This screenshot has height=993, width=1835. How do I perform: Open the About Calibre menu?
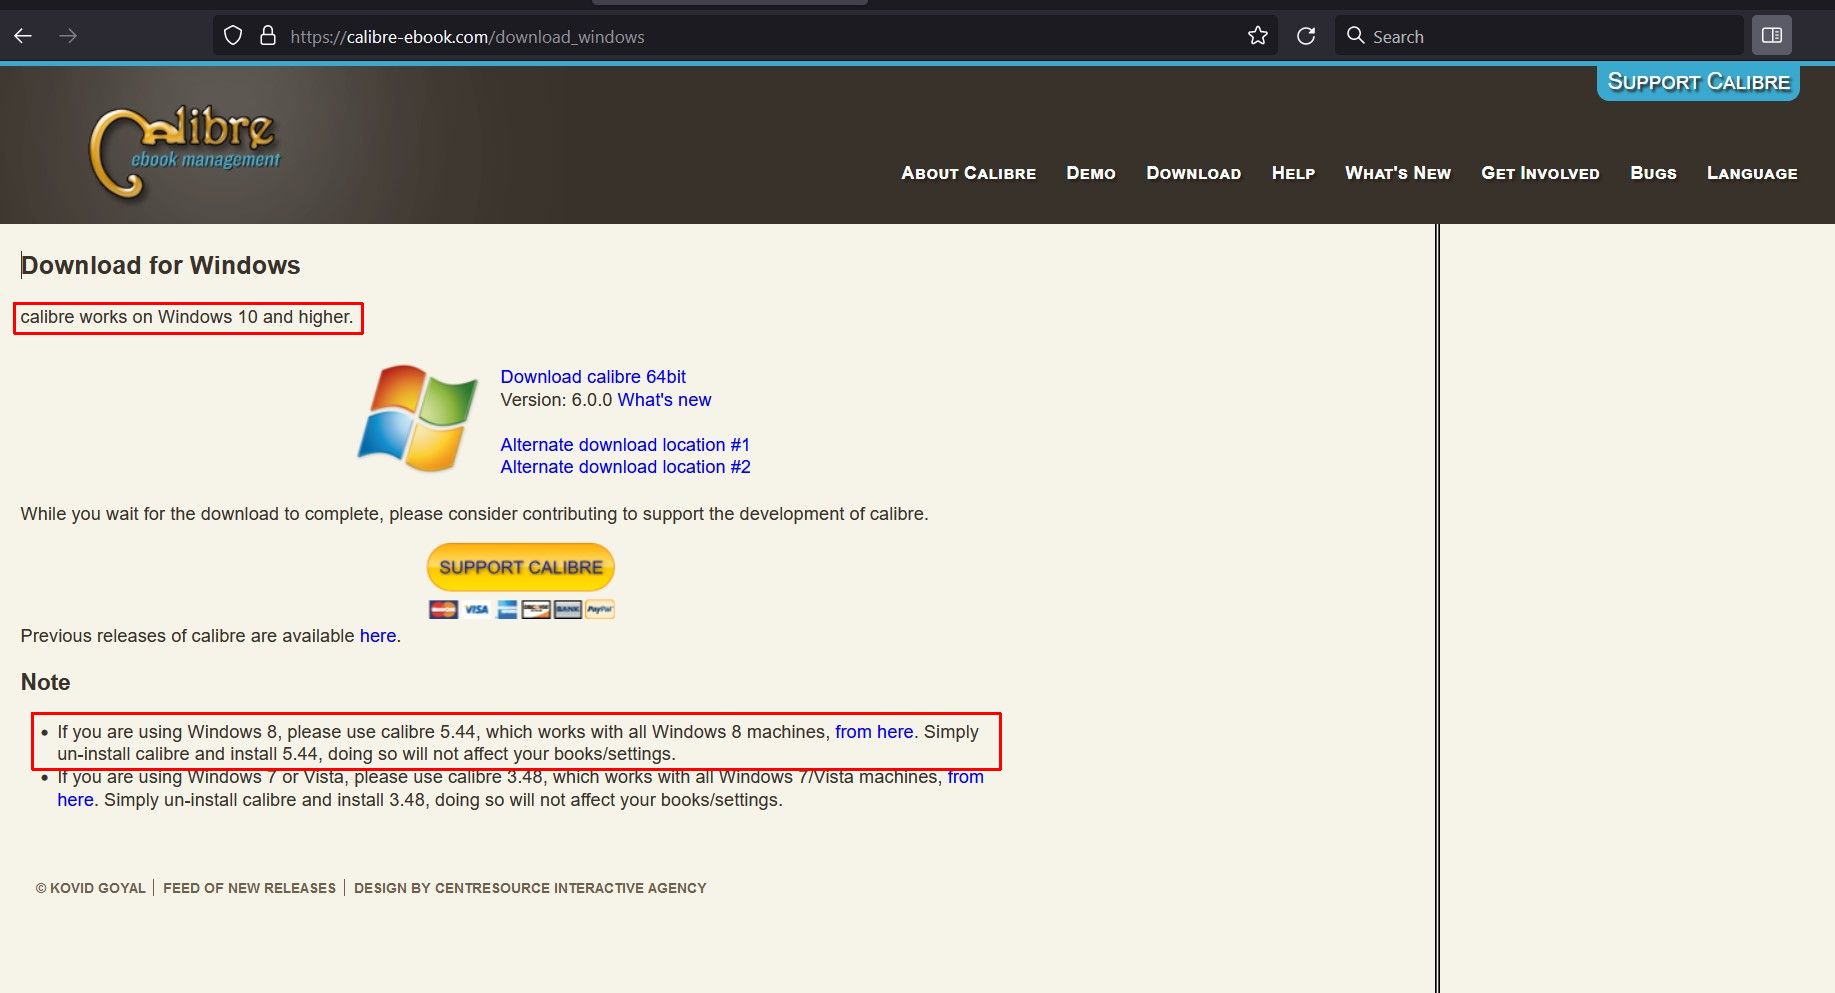pyautogui.click(x=968, y=173)
